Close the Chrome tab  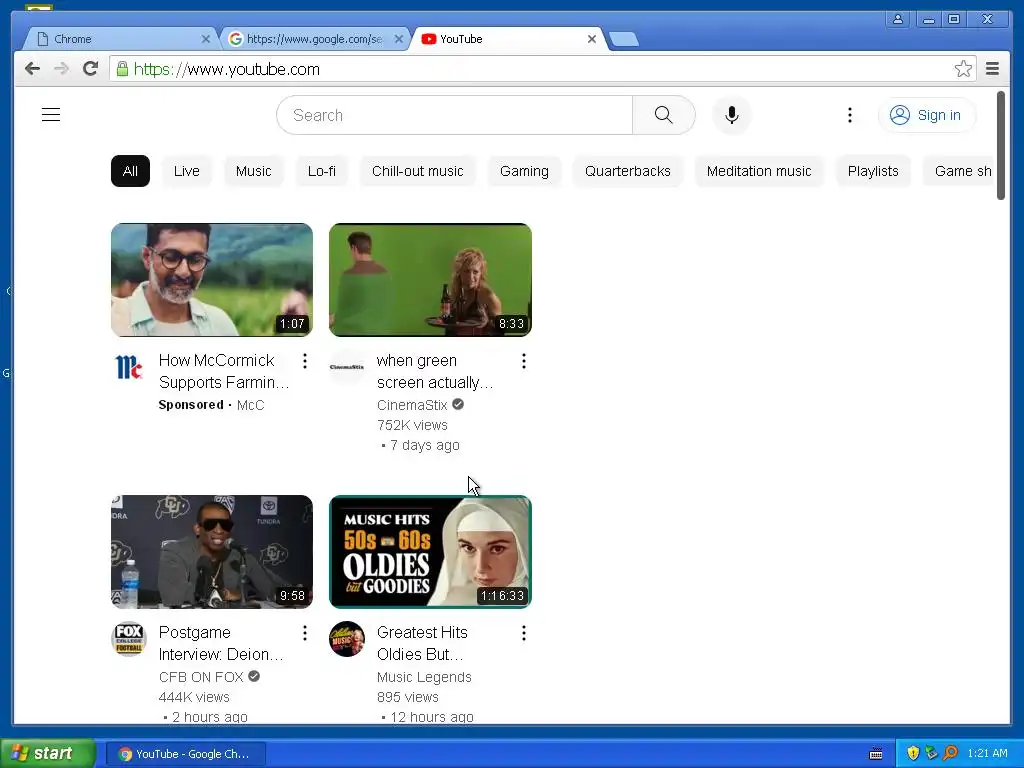[x=206, y=39]
